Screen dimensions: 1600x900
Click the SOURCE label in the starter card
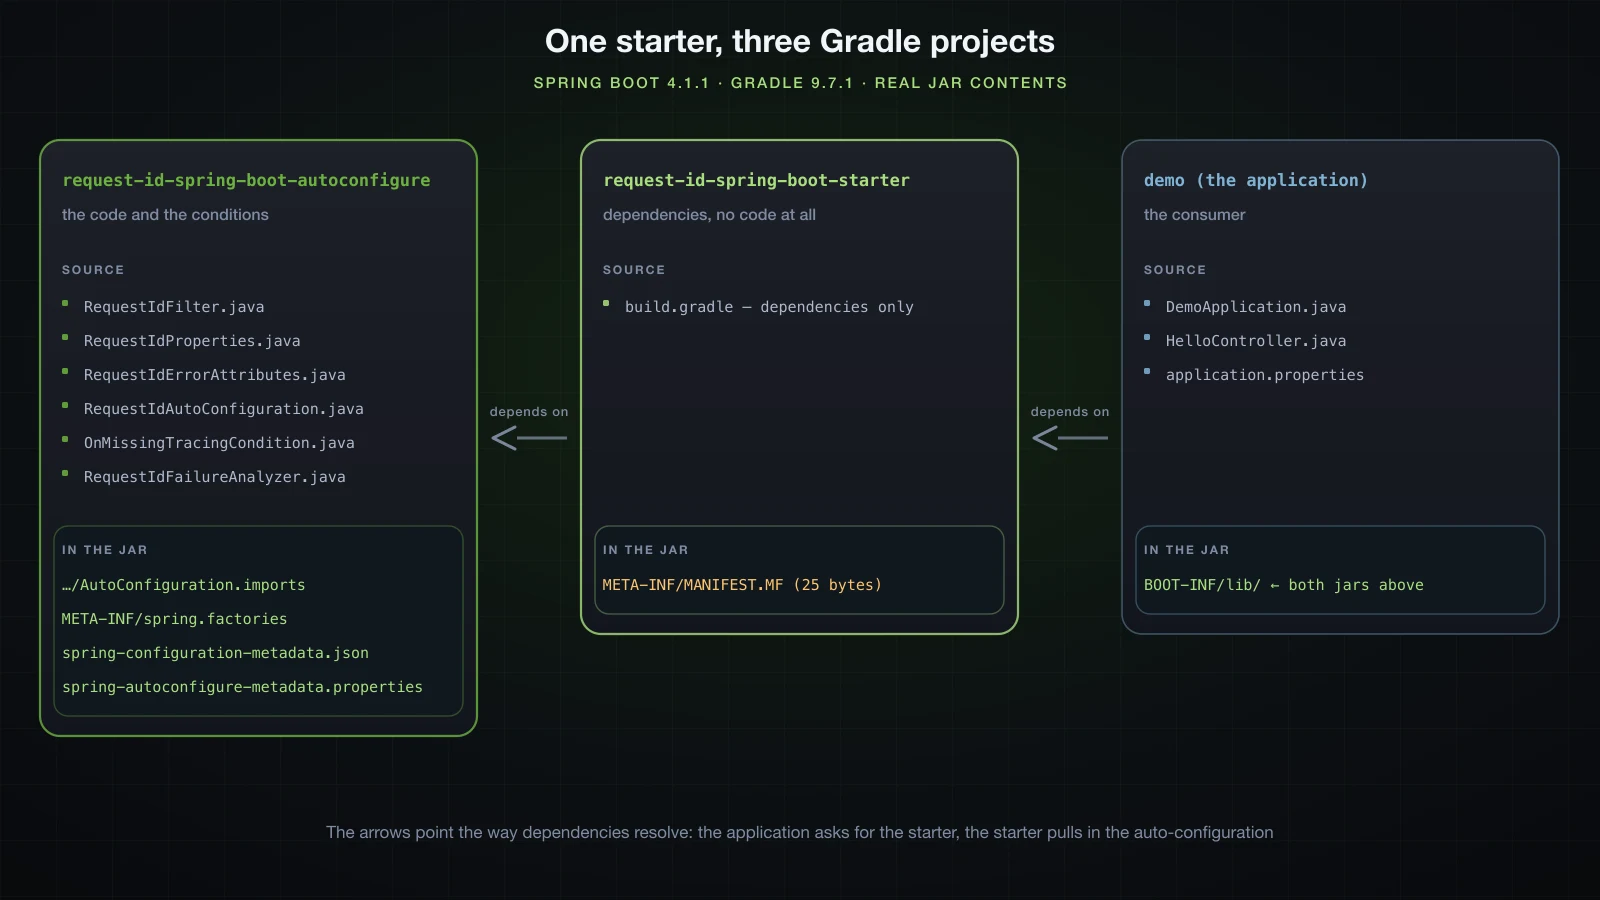pyautogui.click(x=634, y=270)
